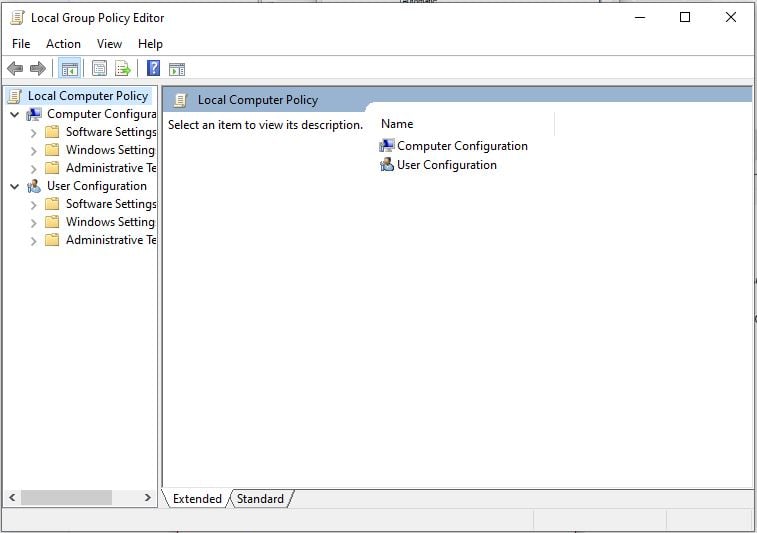Toggle Show/Hide Action Pane toolbar icon
Viewport: 757px width, 533px height.
pyautogui.click(x=177, y=69)
